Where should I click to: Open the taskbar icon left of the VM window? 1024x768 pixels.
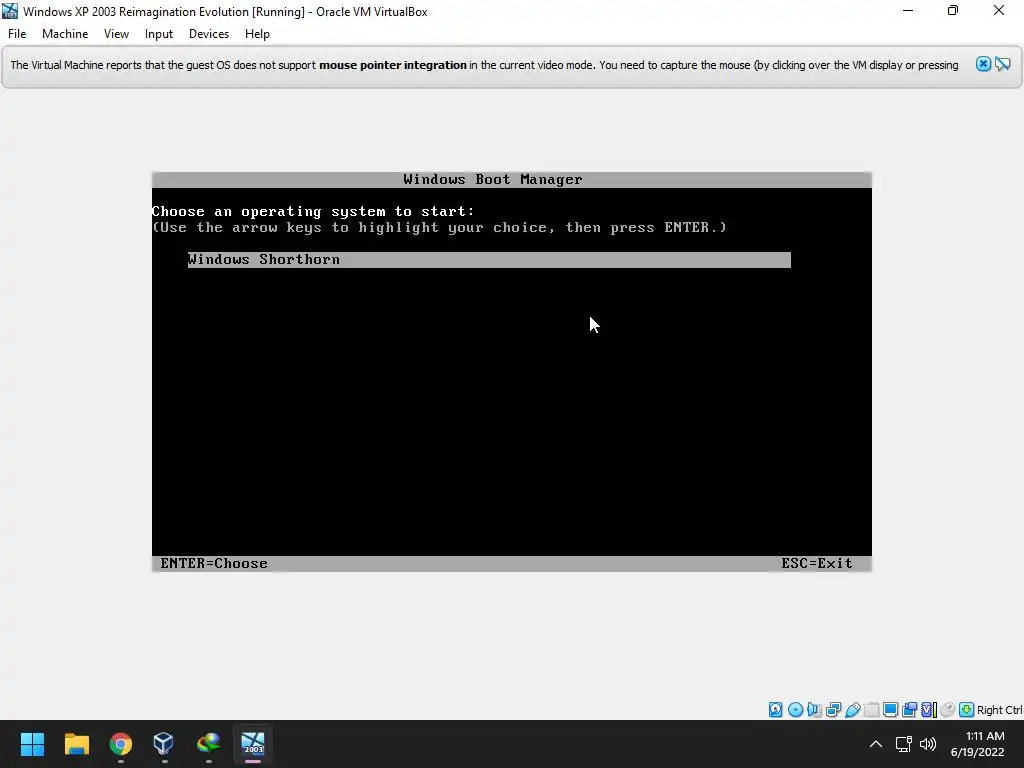pos(208,744)
